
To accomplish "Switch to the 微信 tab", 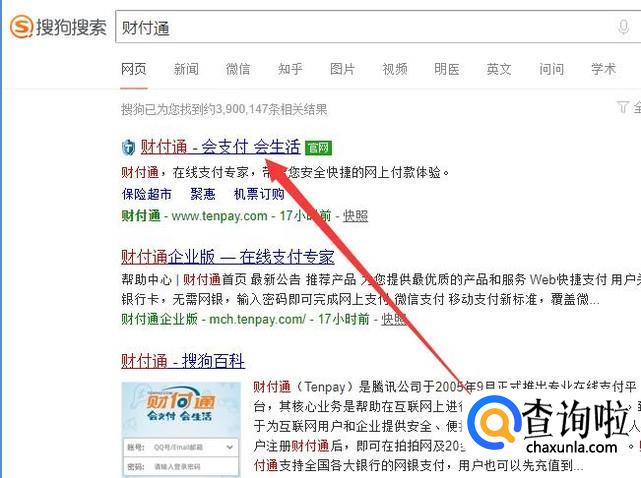I will pyautogui.click(x=238, y=69).
